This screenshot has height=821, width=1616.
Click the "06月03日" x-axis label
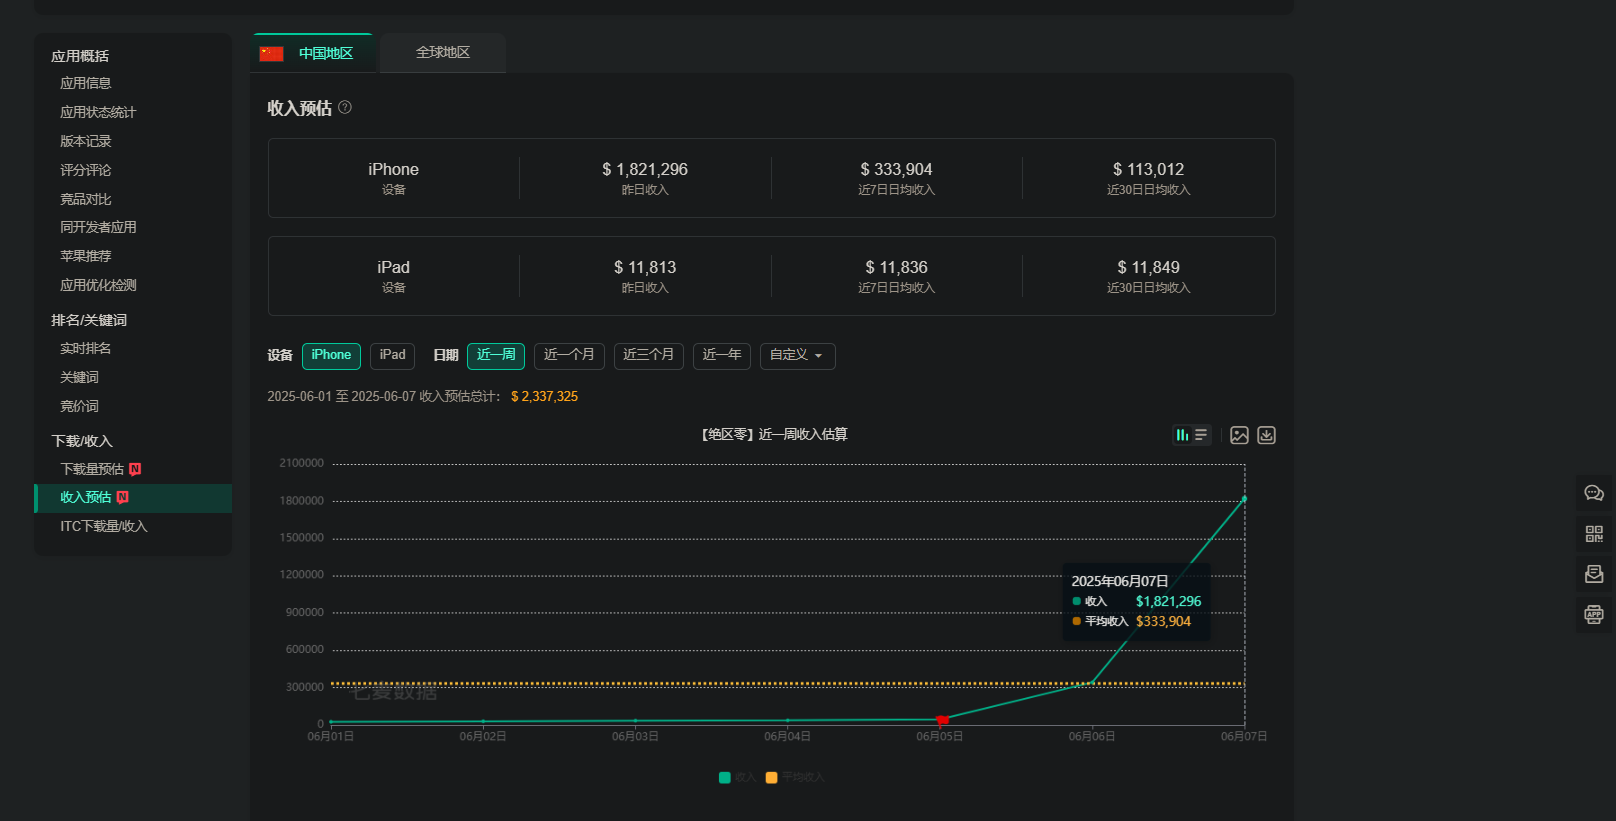tap(635, 737)
